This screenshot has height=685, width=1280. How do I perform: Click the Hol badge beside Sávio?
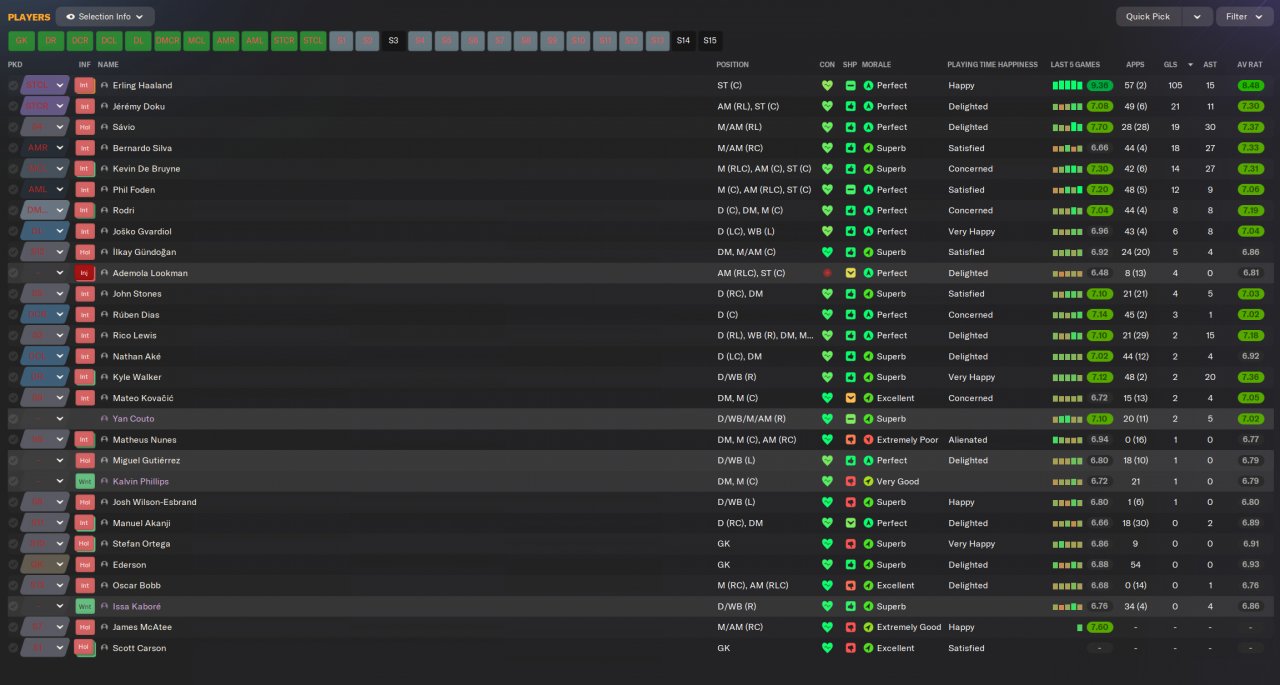(x=85, y=127)
